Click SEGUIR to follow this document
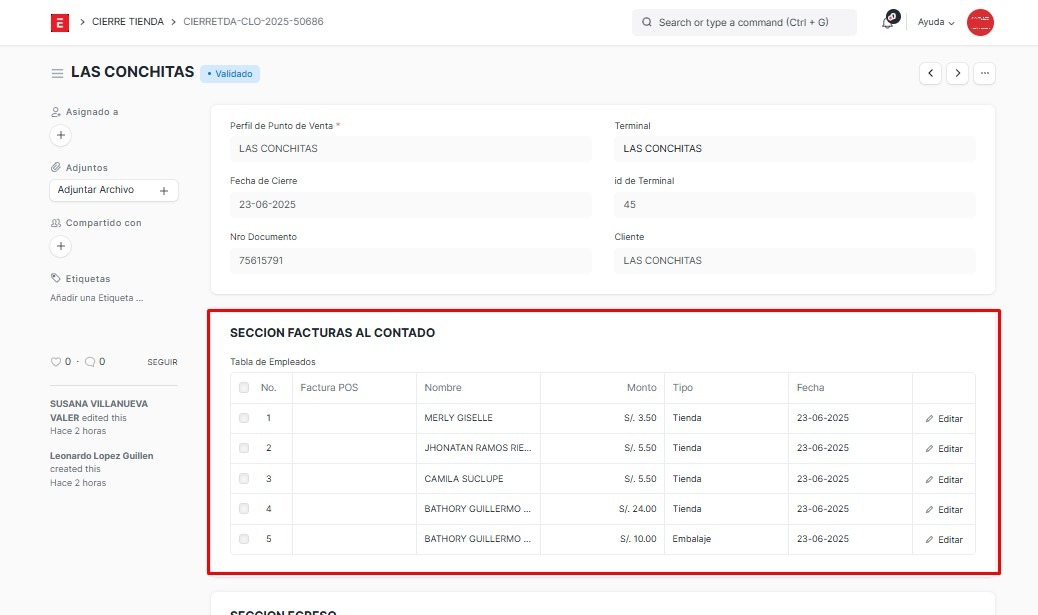 coord(162,362)
